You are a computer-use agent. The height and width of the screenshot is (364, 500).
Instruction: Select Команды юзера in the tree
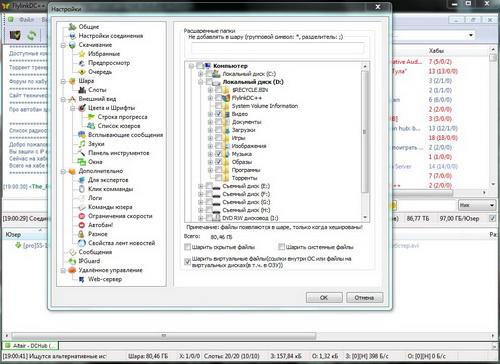(x=110, y=207)
